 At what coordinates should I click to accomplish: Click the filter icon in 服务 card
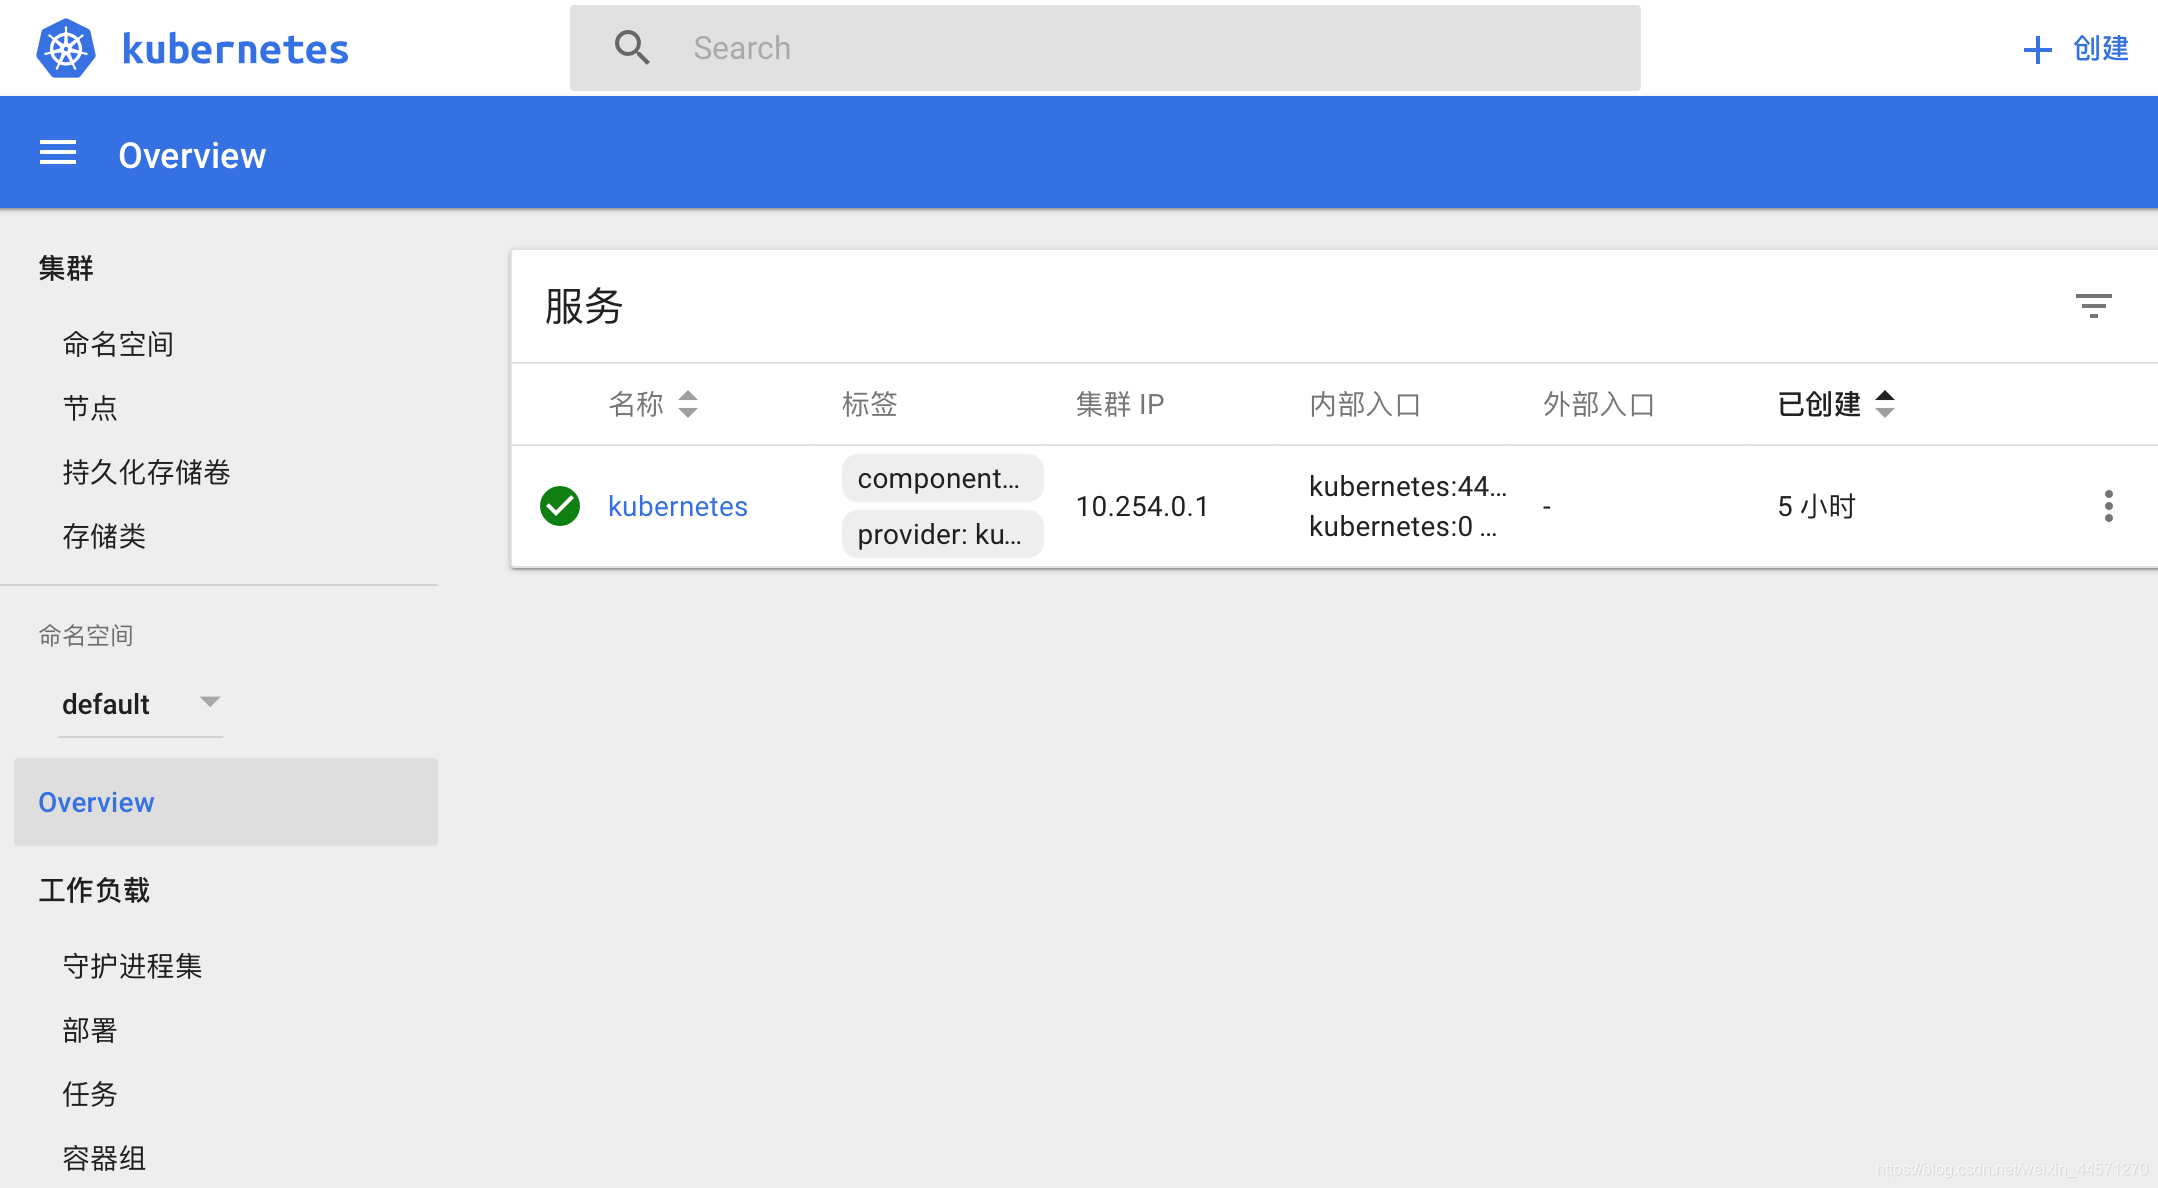tap(2093, 306)
